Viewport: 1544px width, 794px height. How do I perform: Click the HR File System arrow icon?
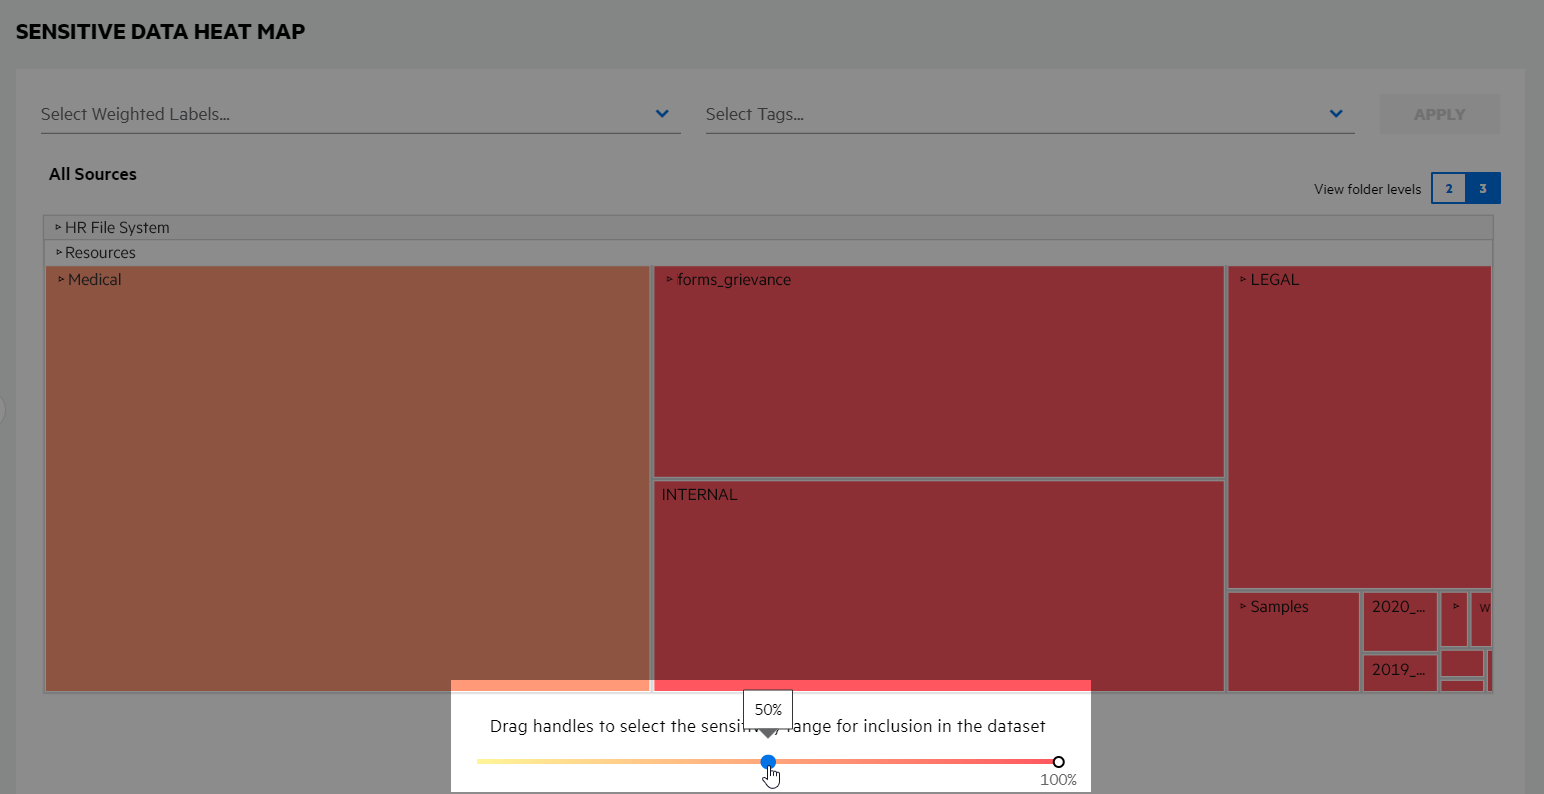tap(58, 228)
